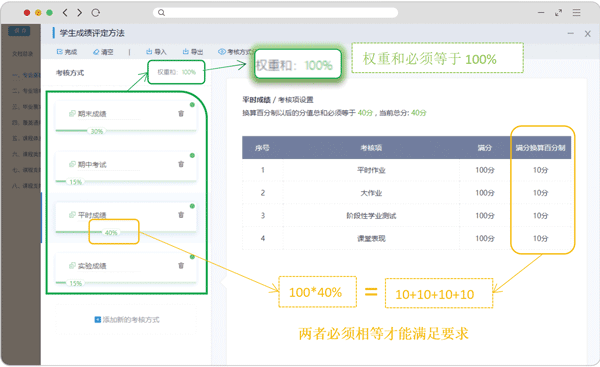Delete the 期中考试 assessment card
Viewport: 600px width, 367px height.
tap(181, 164)
